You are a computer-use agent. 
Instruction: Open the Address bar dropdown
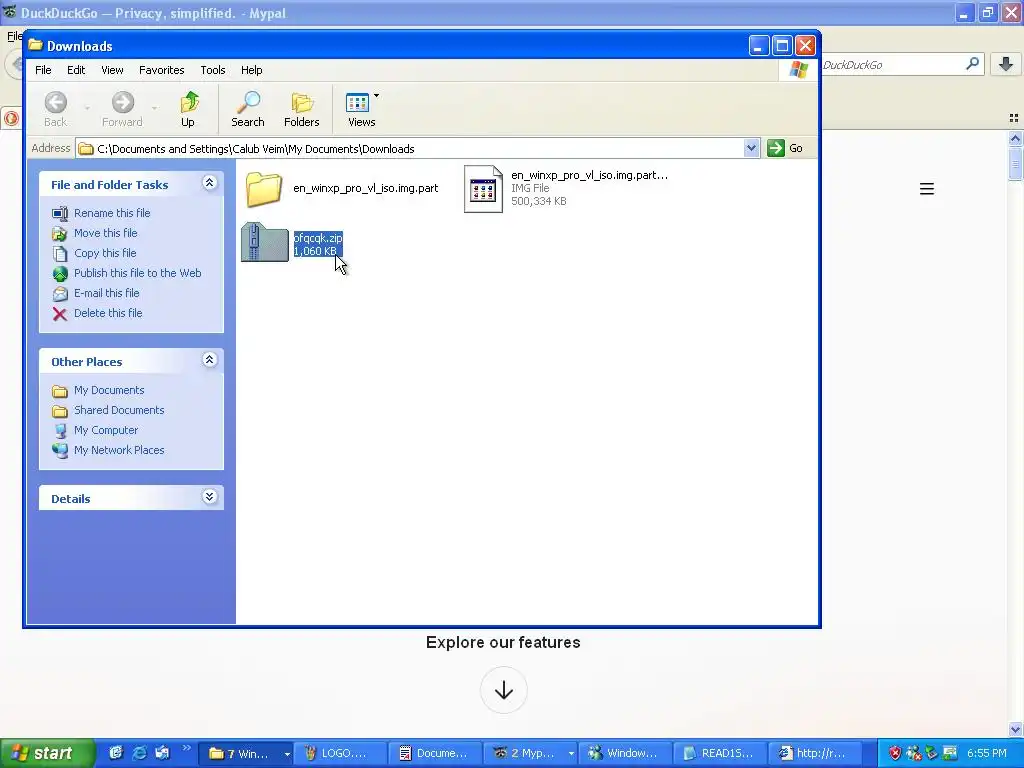751,148
